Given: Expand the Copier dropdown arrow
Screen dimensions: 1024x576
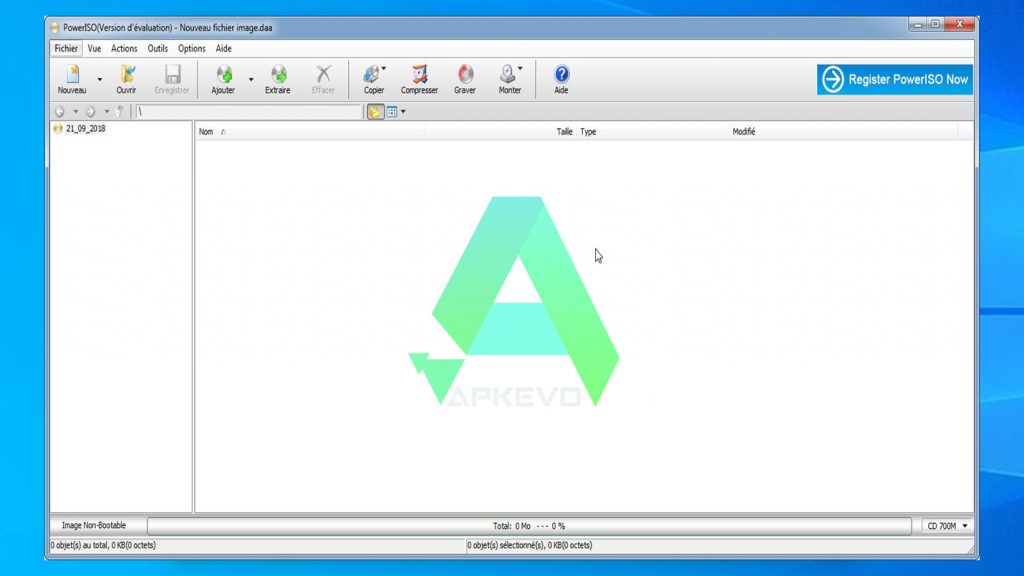Looking at the screenshot, I should tap(383, 68).
